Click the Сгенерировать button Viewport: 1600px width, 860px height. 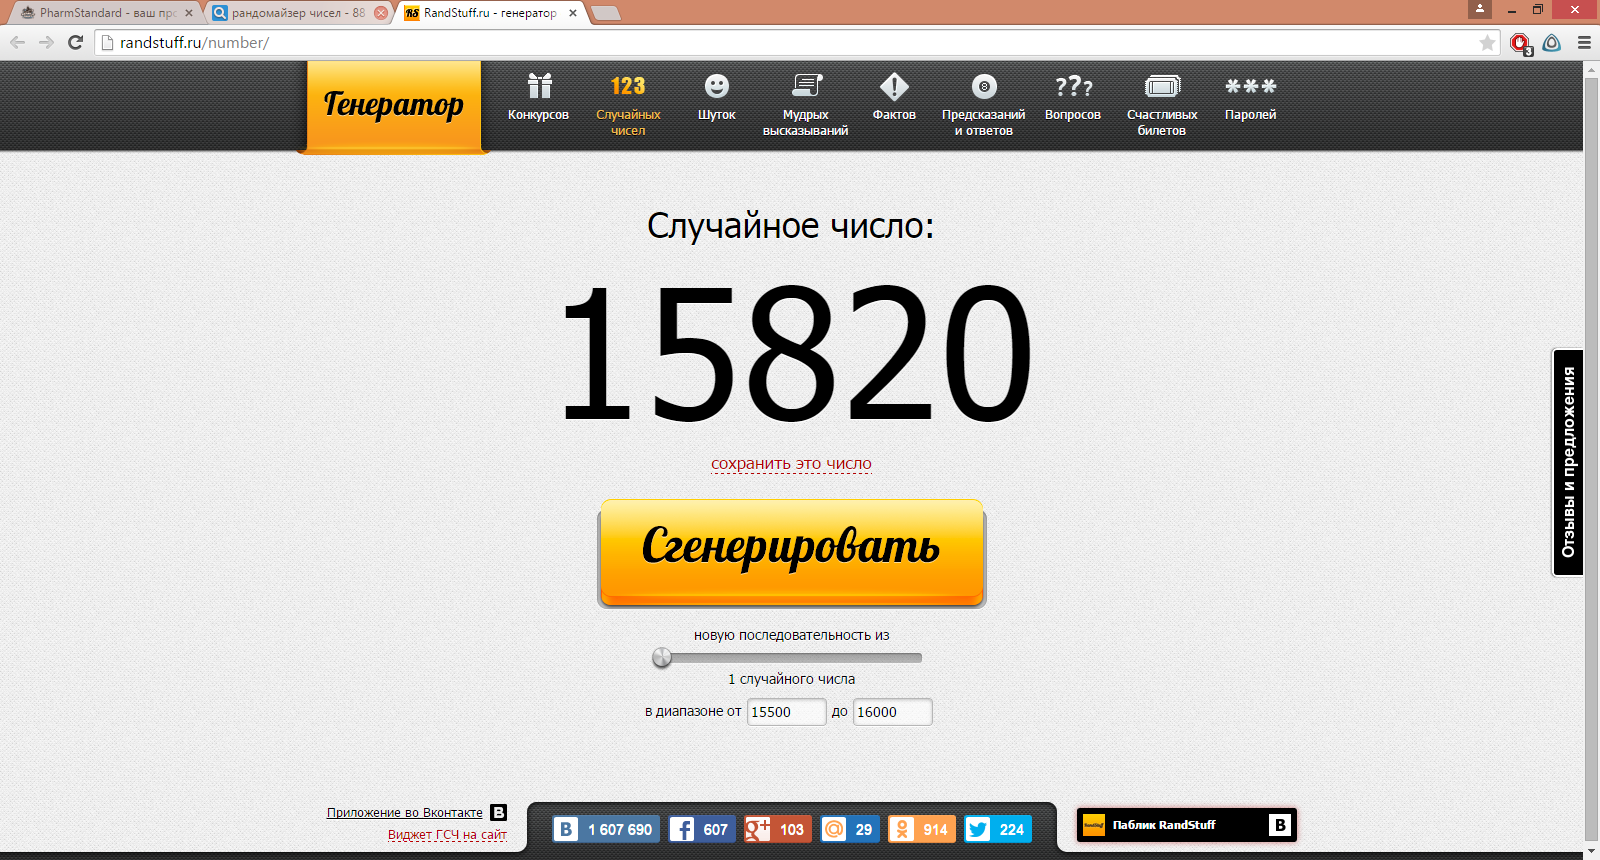tap(791, 551)
